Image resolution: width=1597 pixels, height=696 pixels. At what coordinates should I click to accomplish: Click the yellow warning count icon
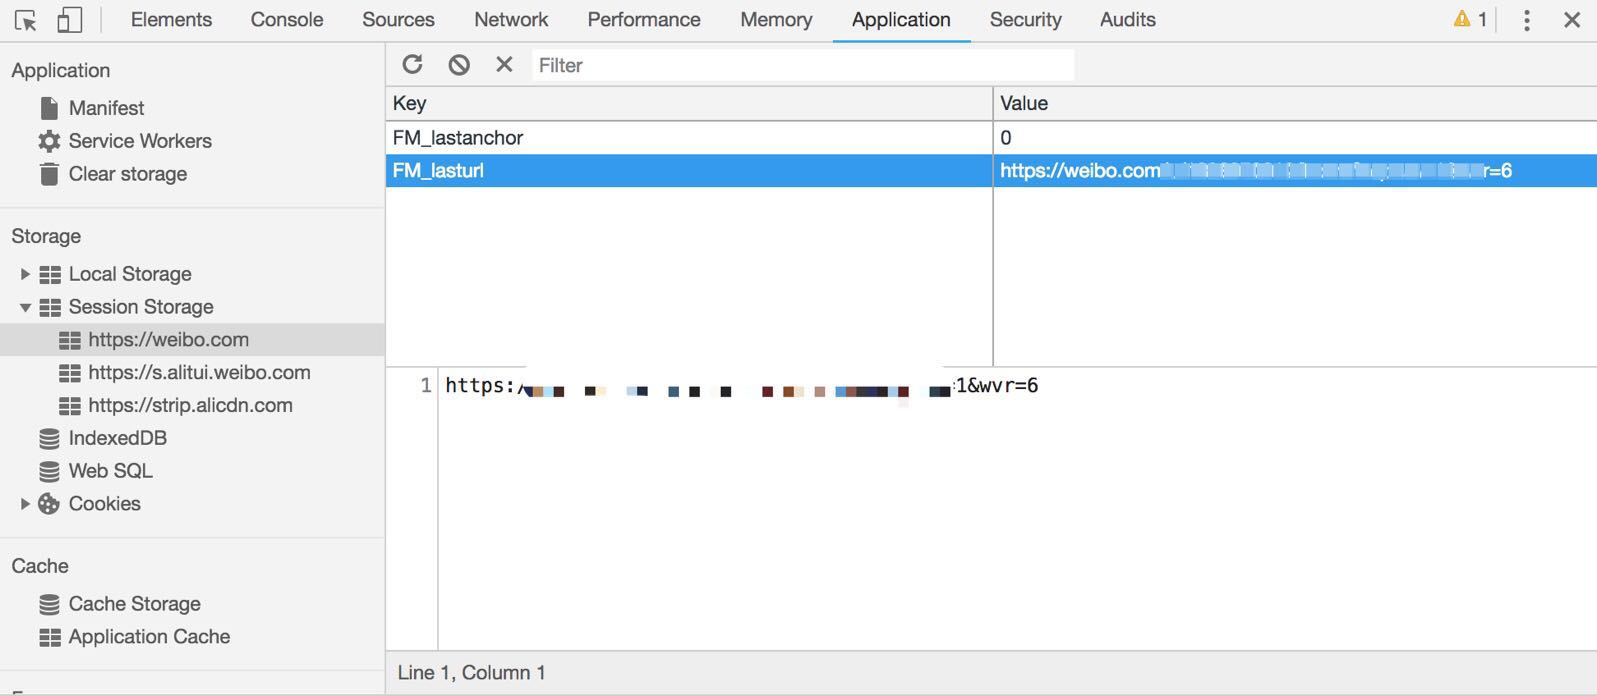(1470, 19)
